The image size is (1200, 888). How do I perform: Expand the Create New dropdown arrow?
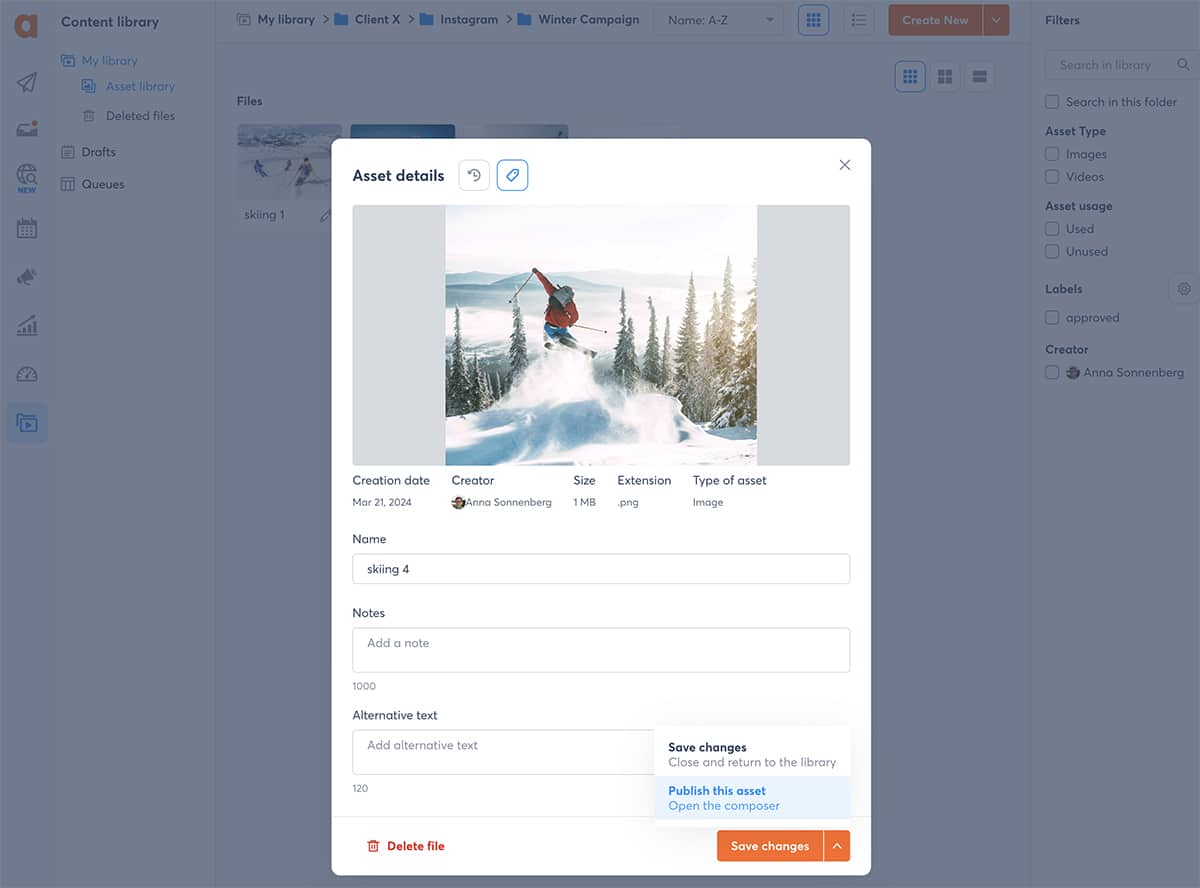996,20
